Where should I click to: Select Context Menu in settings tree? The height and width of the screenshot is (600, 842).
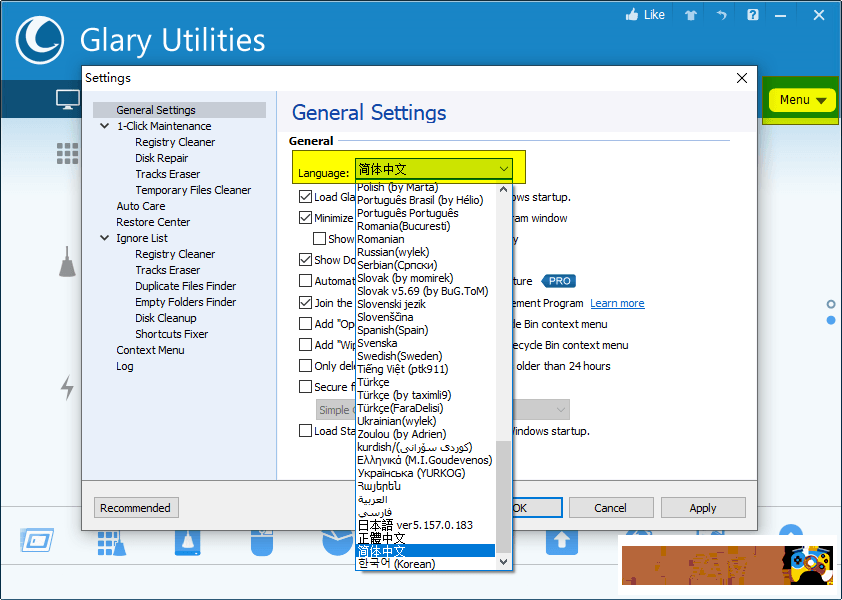point(150,350)
